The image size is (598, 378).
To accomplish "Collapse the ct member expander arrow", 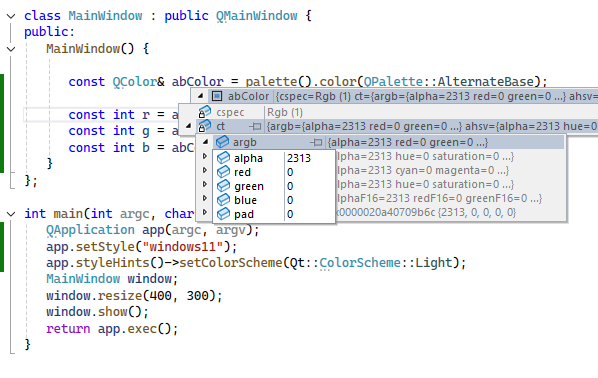I will coord(188,126).
